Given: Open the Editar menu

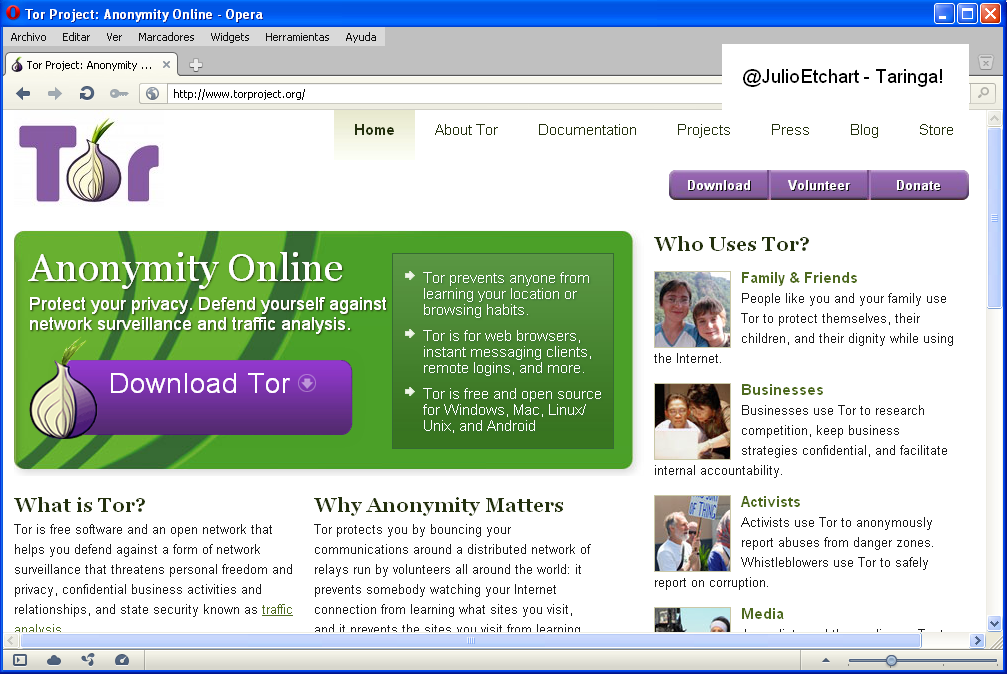Looking at the screenshot, I should coord(76,37).
